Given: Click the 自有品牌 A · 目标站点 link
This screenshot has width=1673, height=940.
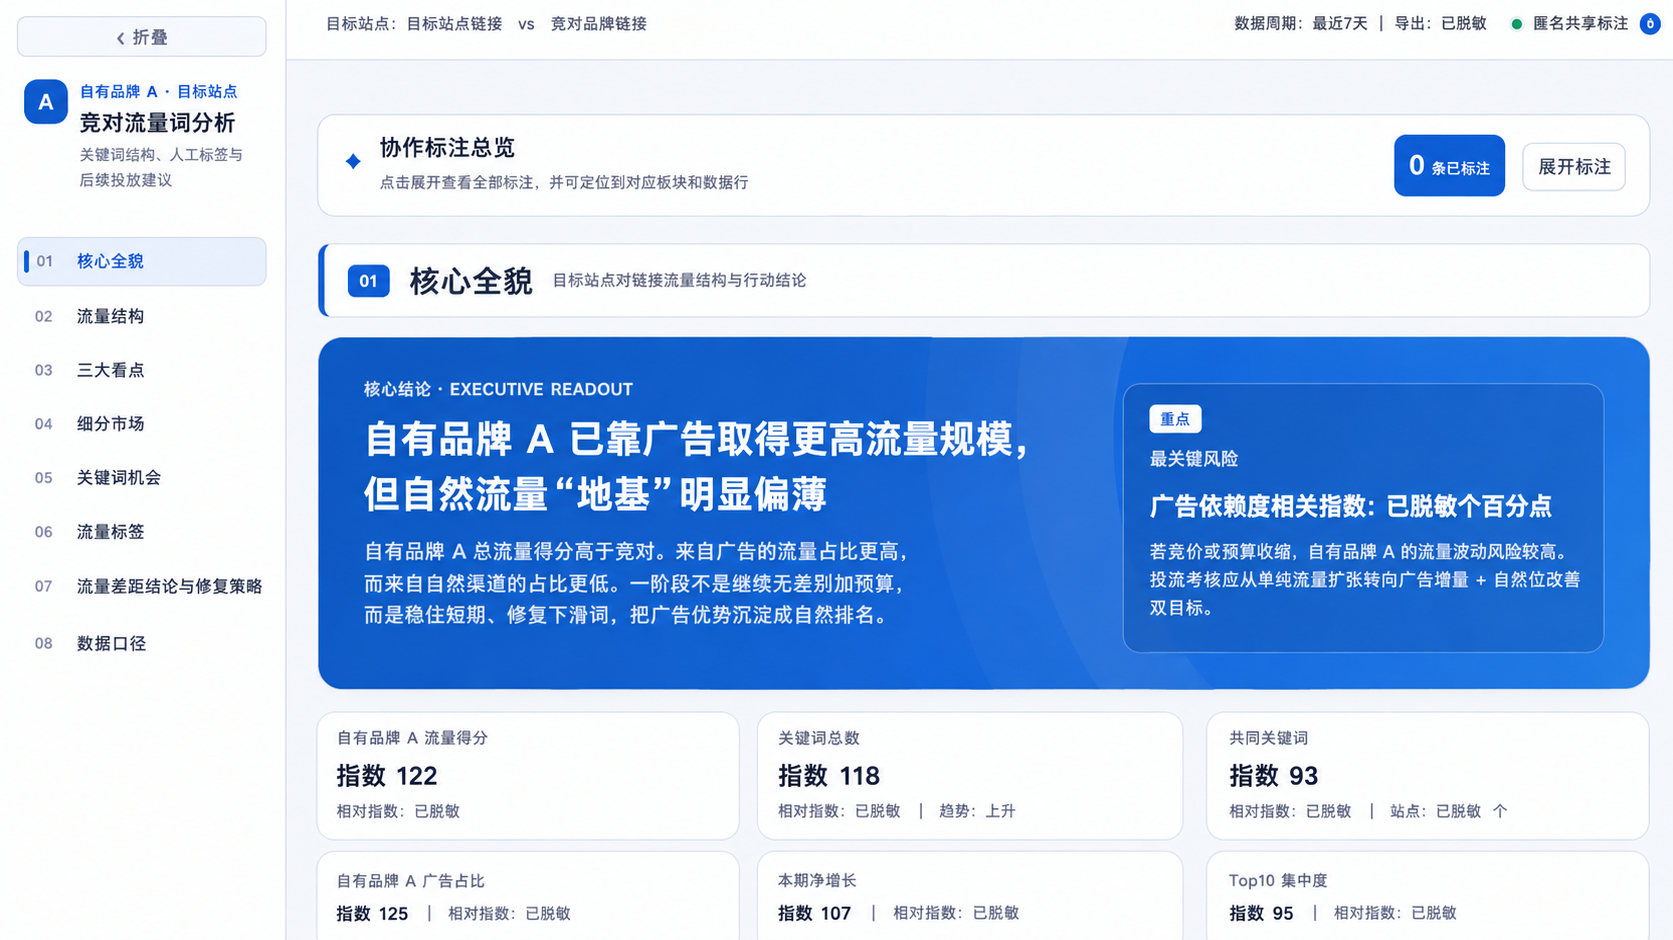Looking at the screenshot, I should [158, 91].
